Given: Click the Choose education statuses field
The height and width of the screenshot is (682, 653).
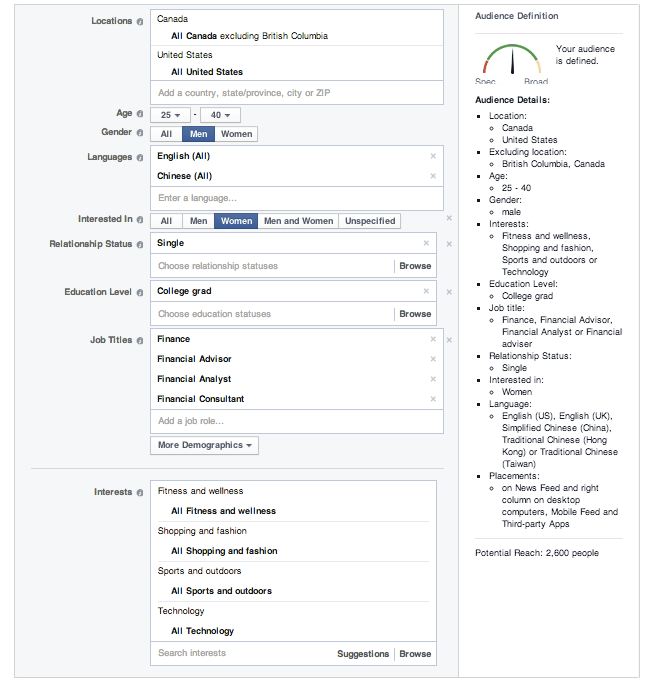Looking at the screenshot, I should click(x=272, y=314).
